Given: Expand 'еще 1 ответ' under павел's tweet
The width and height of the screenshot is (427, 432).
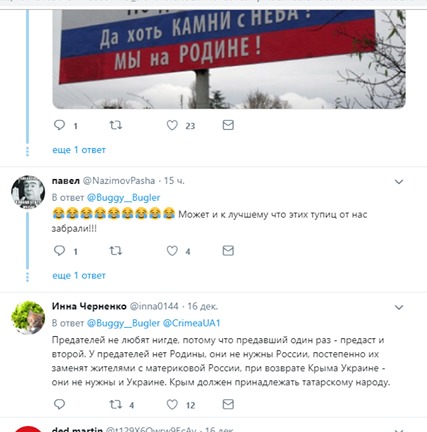Looking at the screenshot, I should tap(79, 276).
